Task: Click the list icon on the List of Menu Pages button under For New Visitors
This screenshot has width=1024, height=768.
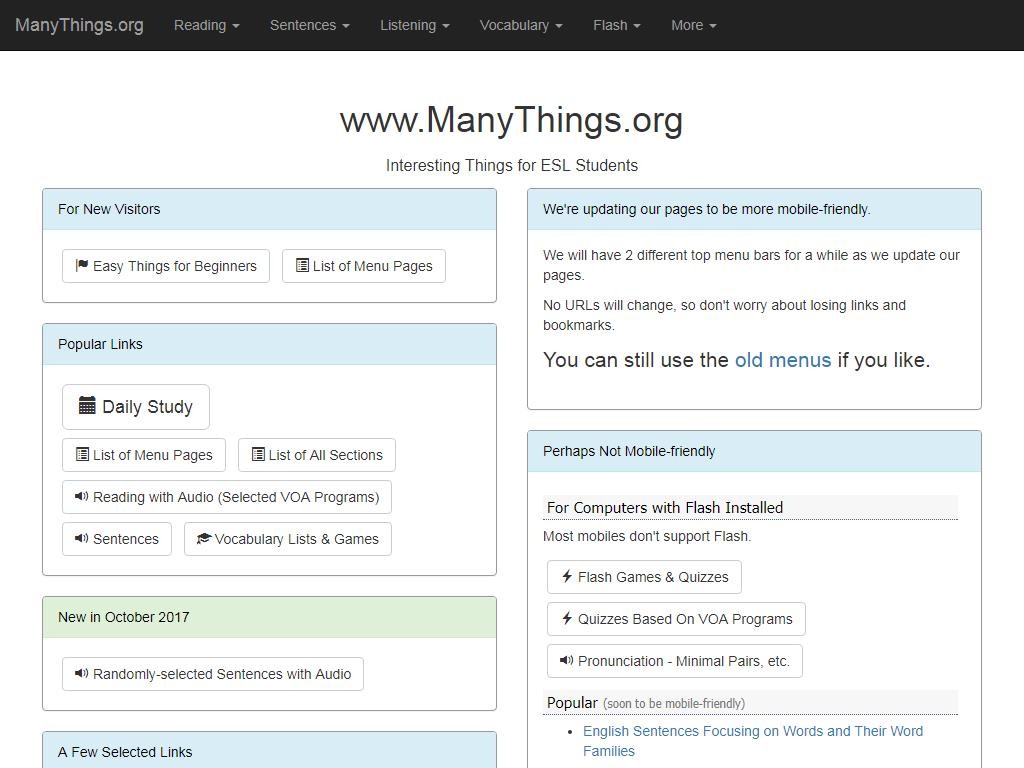Action: (x=302, y=265)
